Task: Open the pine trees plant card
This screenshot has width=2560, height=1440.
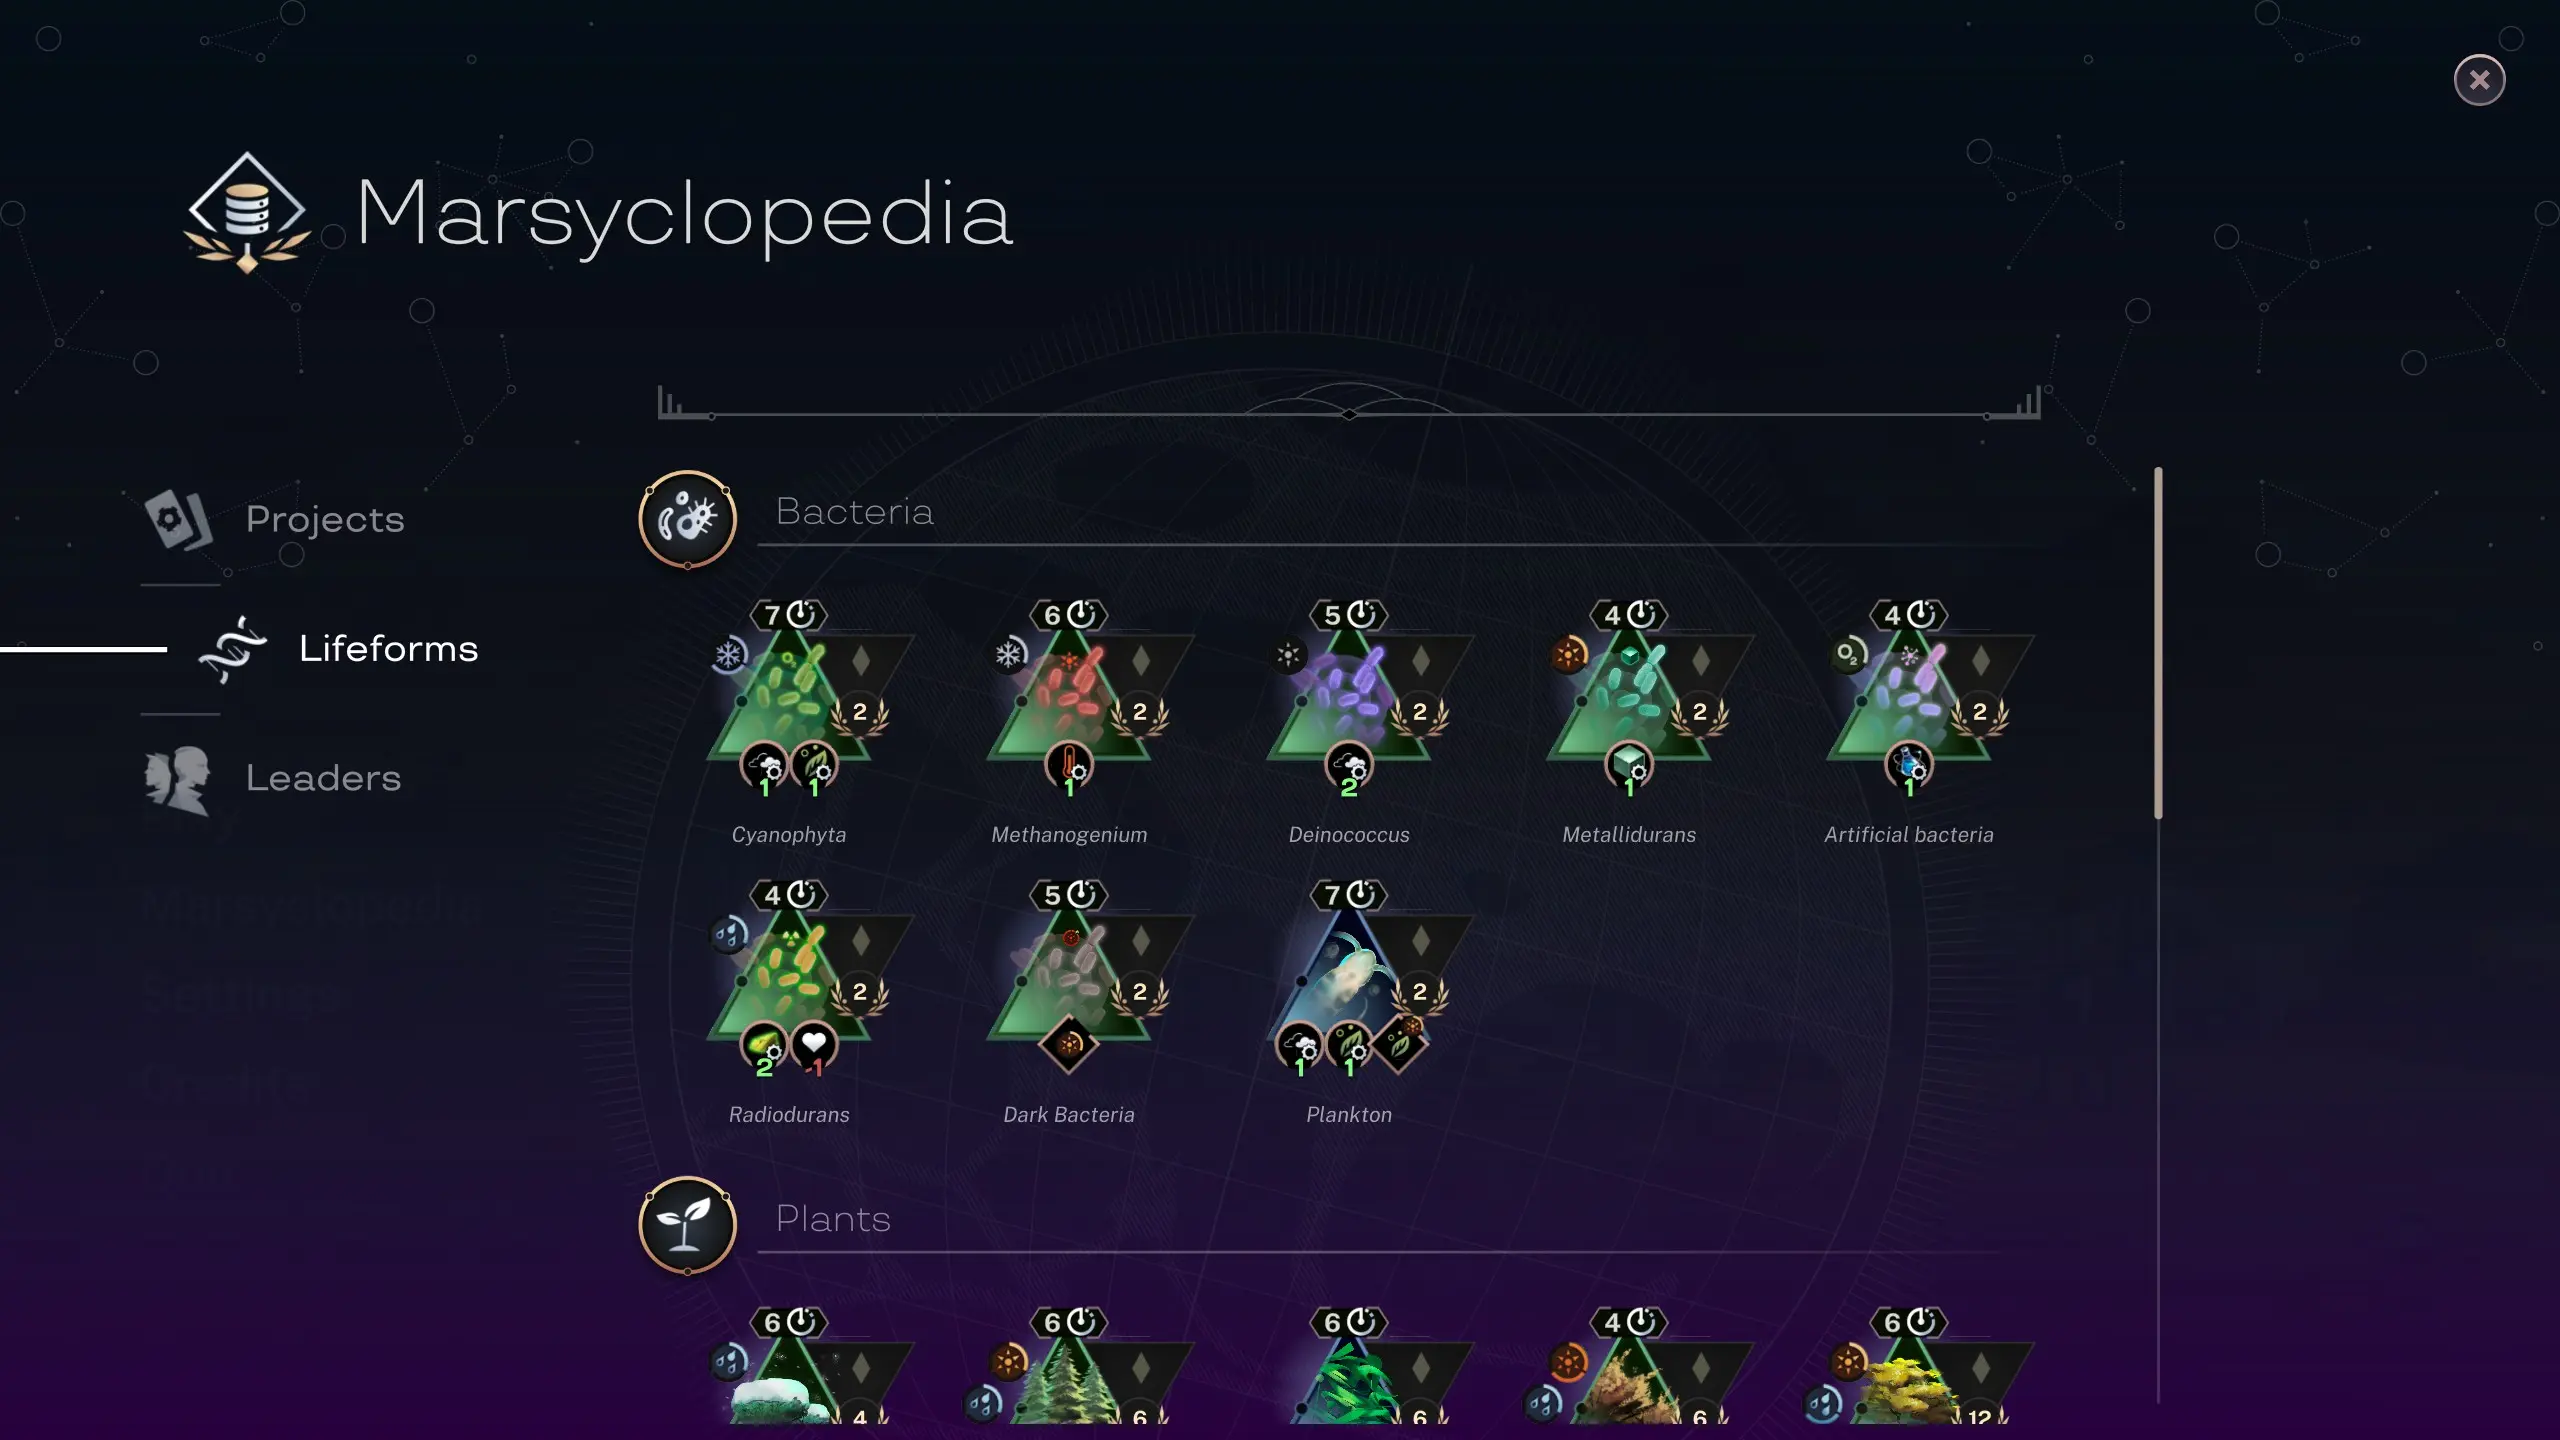Action: pos(1069,1372)
